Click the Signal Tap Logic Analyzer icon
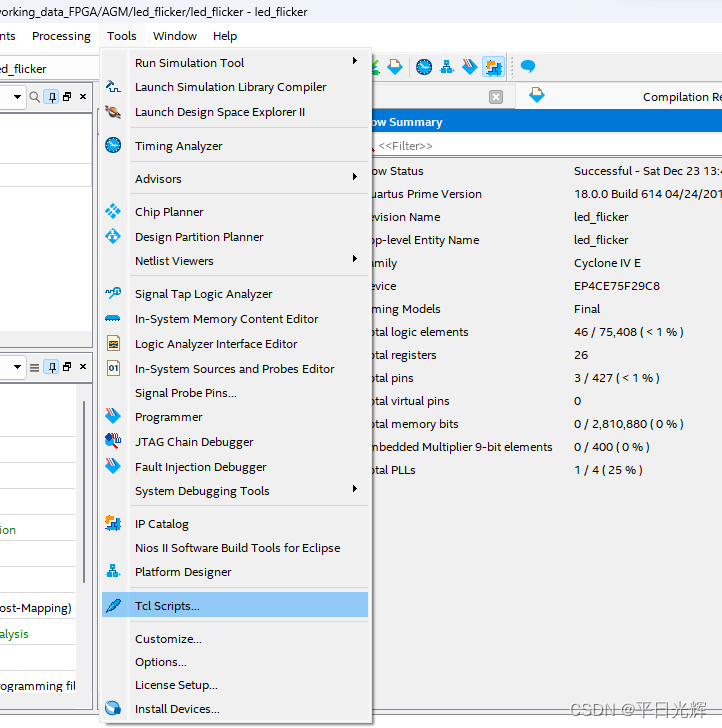722x728 pixels. pos(113,293)
